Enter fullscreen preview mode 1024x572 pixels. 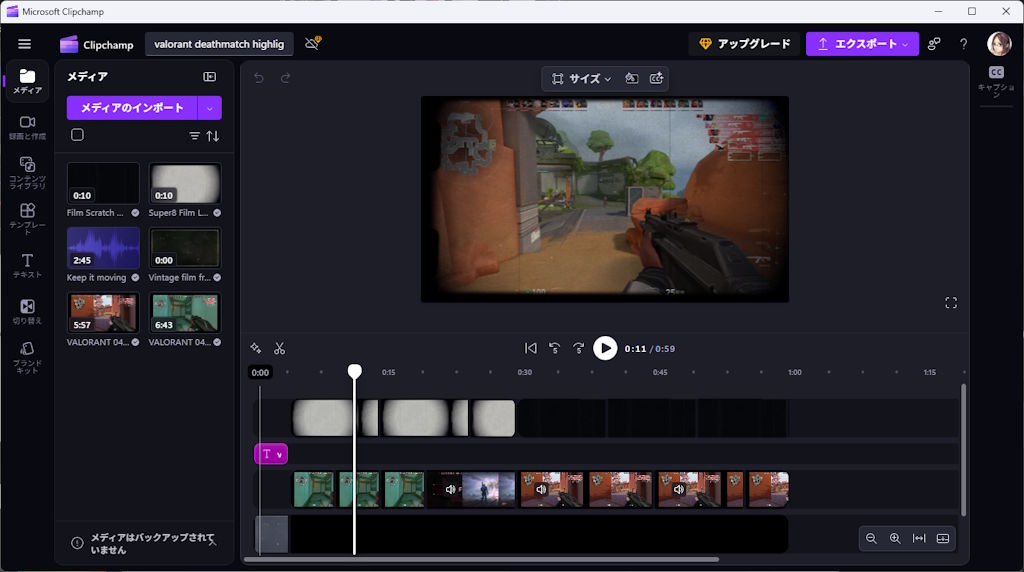coord(951,303)
